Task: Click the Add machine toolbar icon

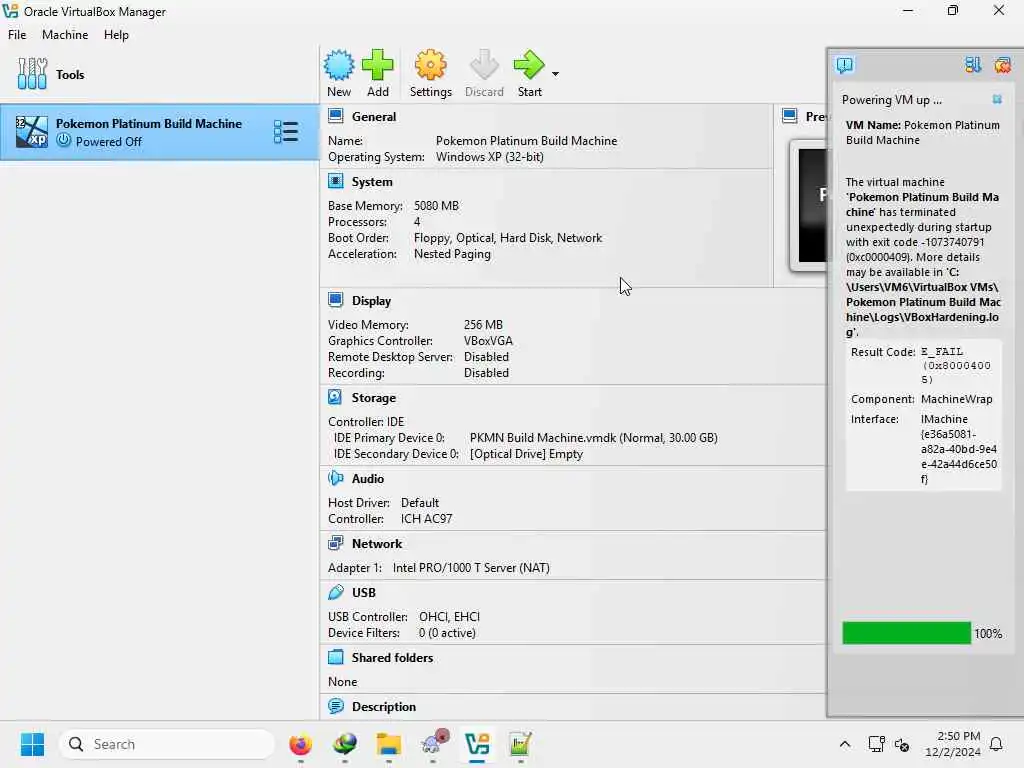Action: (x=377, y=74)
